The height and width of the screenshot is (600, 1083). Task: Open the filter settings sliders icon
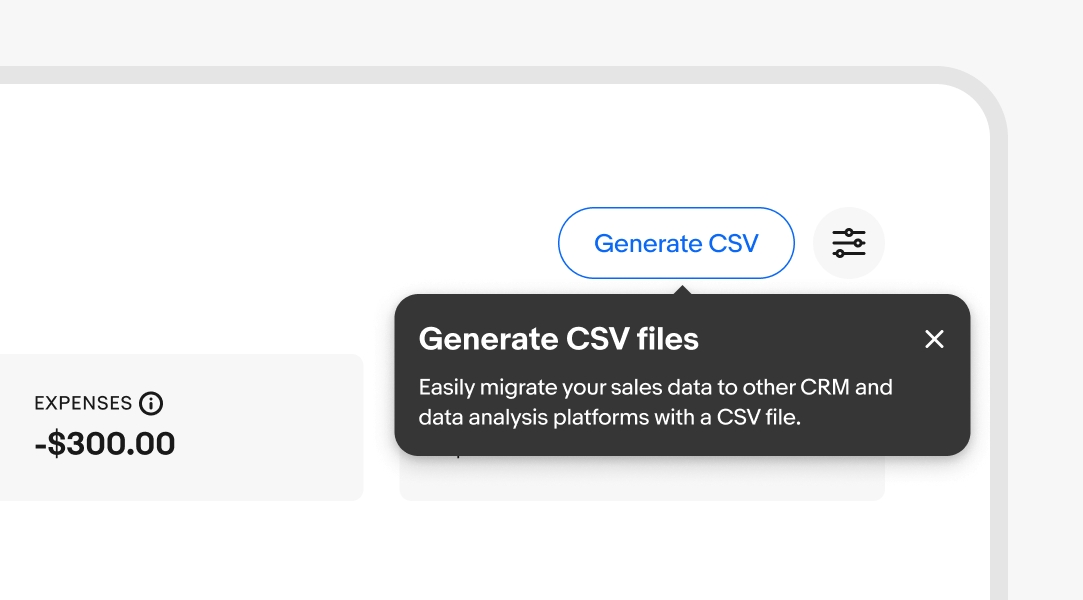(849, 243)
